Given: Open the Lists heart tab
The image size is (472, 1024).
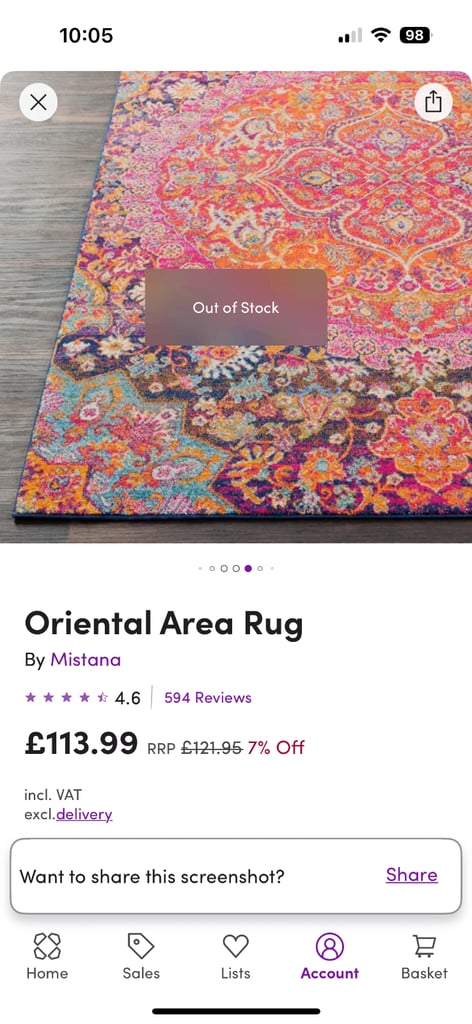Looking at the screenshot, I should [236, 956].
